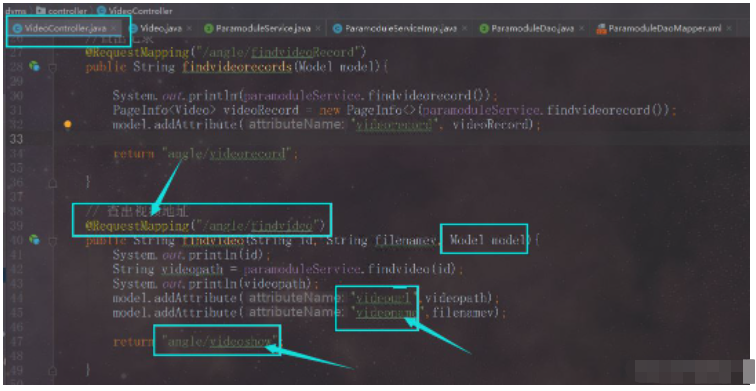
Task: Close the ParamoduleDaoMapper.xml tab
Action: [729, 28]
